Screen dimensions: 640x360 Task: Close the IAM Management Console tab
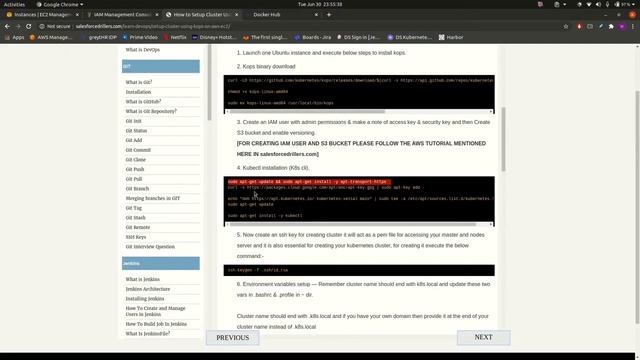[x=157, y=15]
